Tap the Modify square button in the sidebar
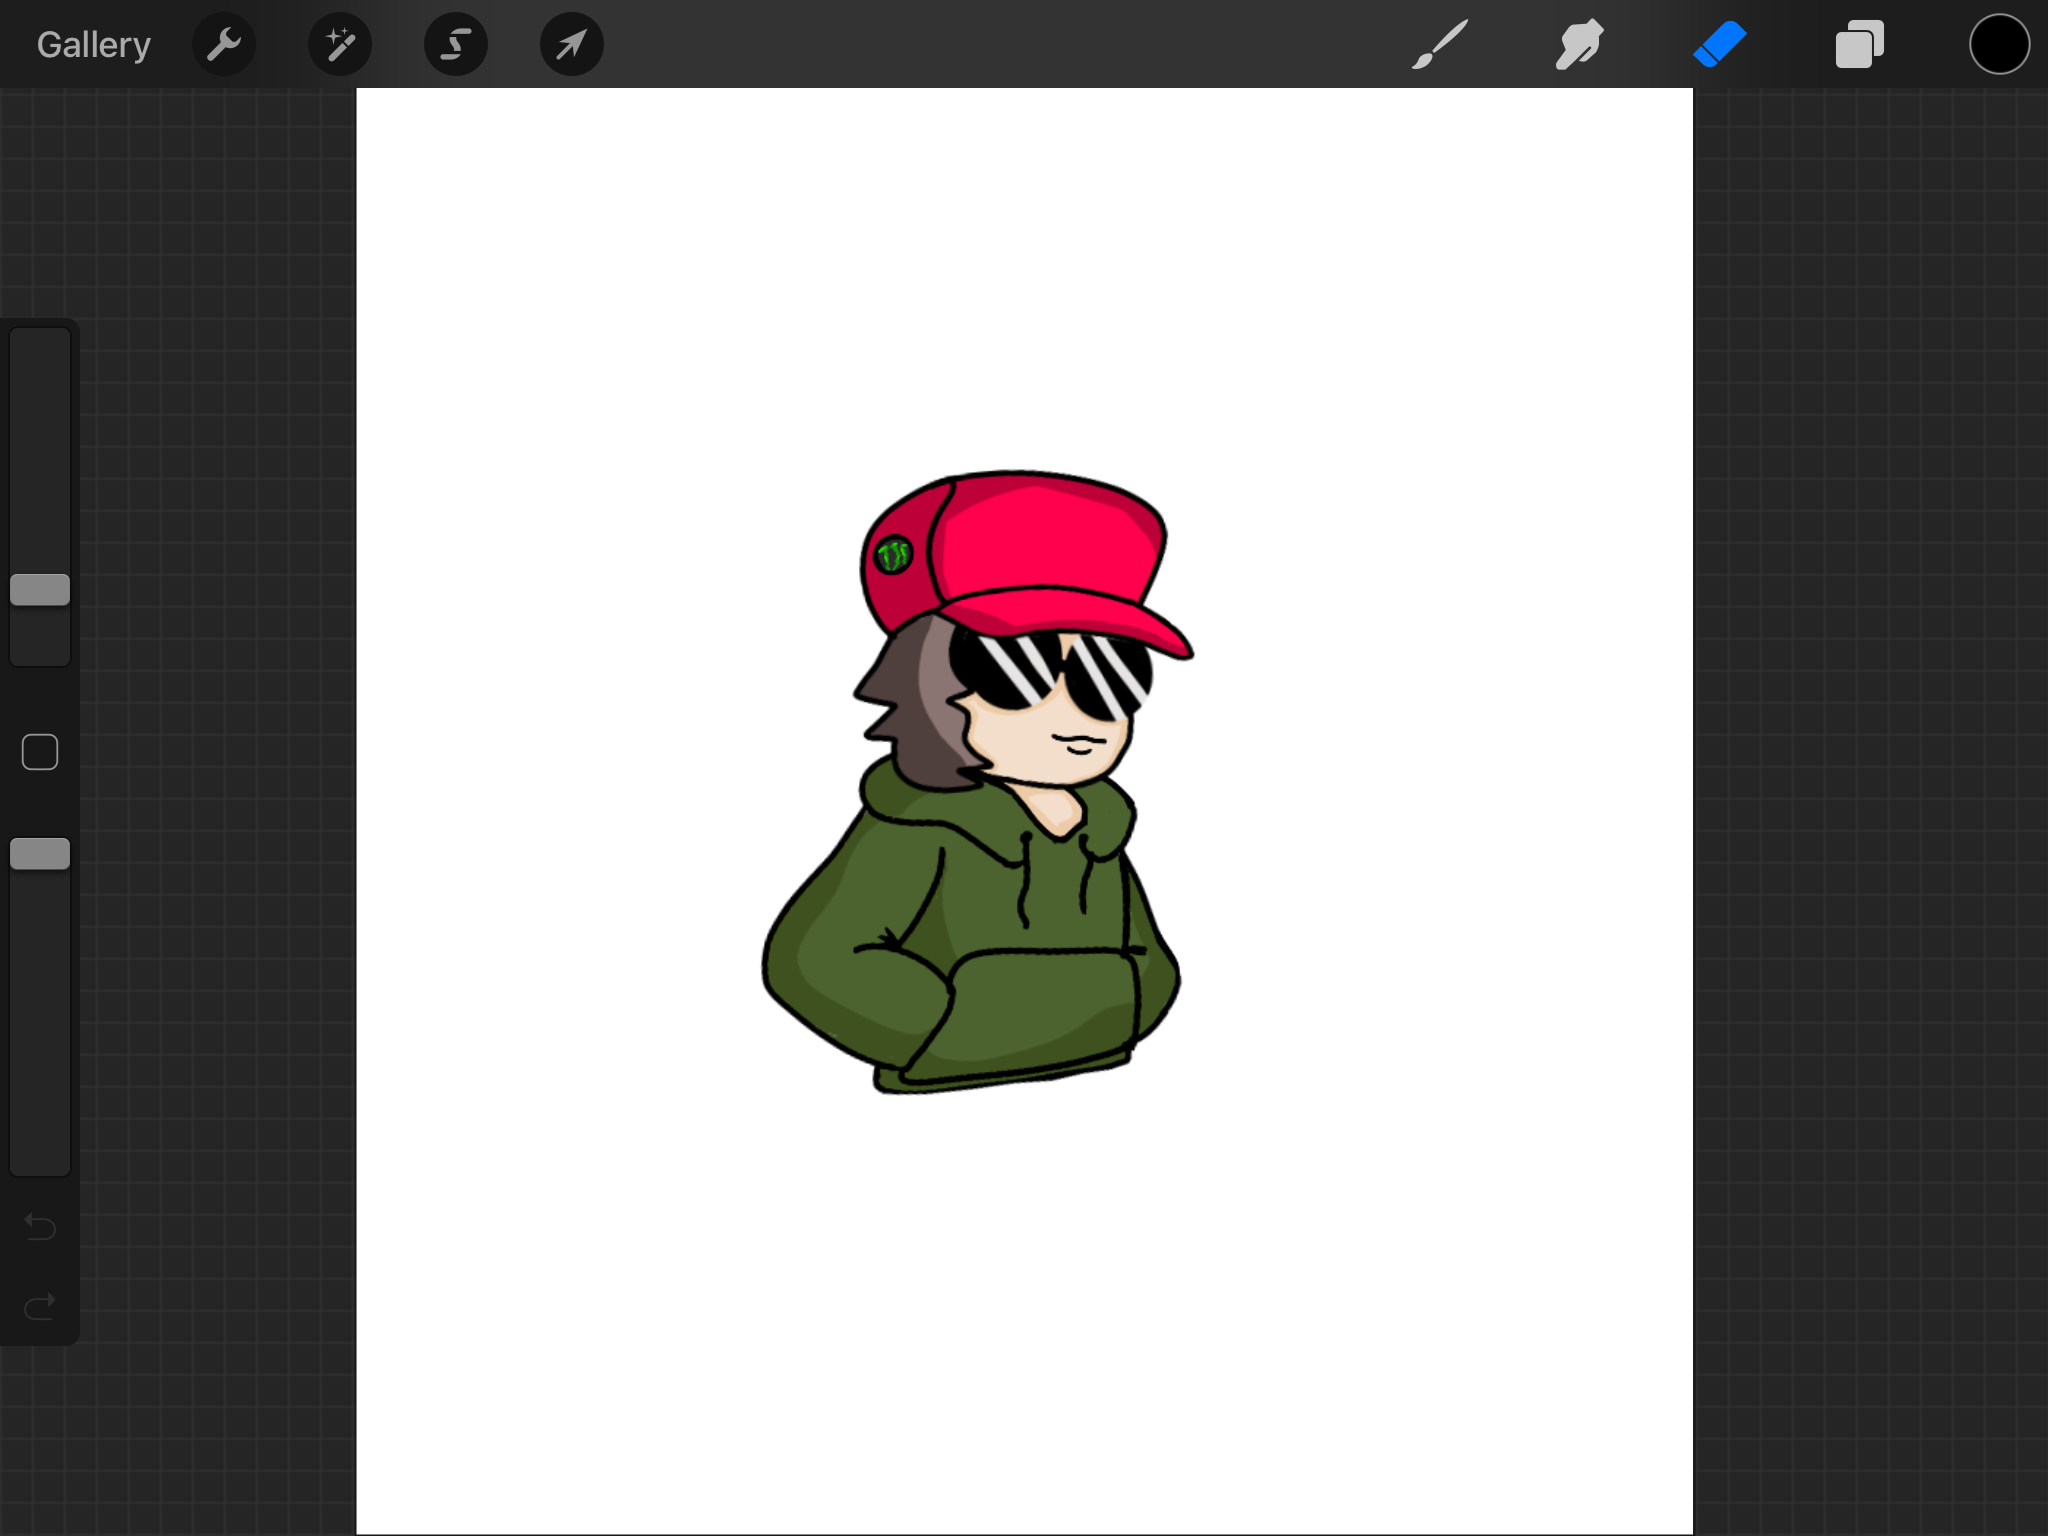 [40, 752]
